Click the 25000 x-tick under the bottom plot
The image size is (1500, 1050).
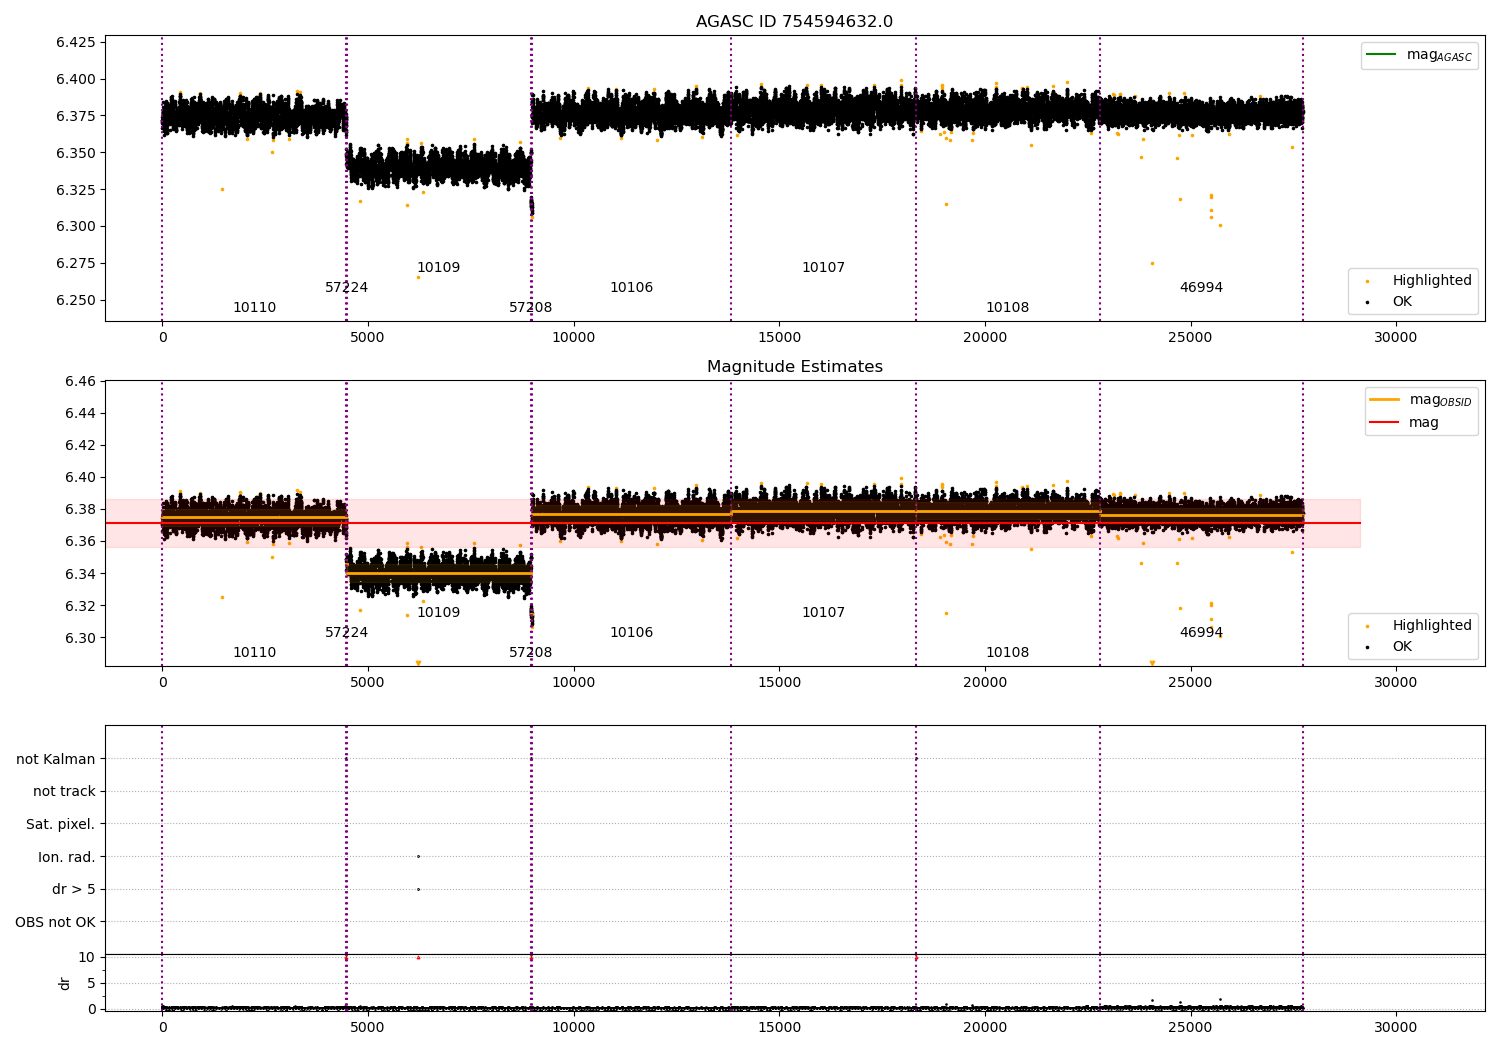click(x=1190, y=1027)
